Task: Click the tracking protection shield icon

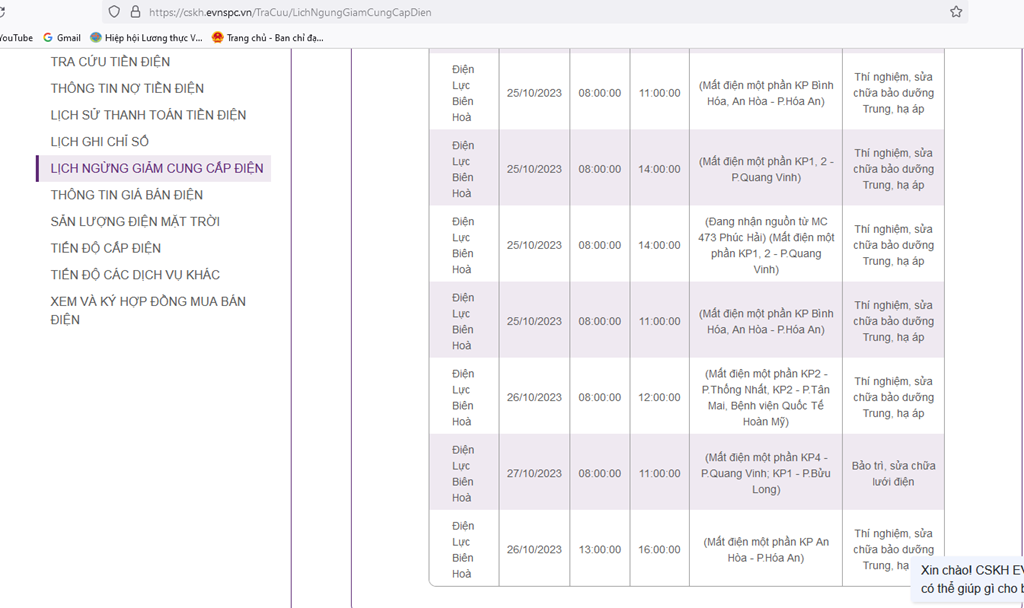Action: 114,12
